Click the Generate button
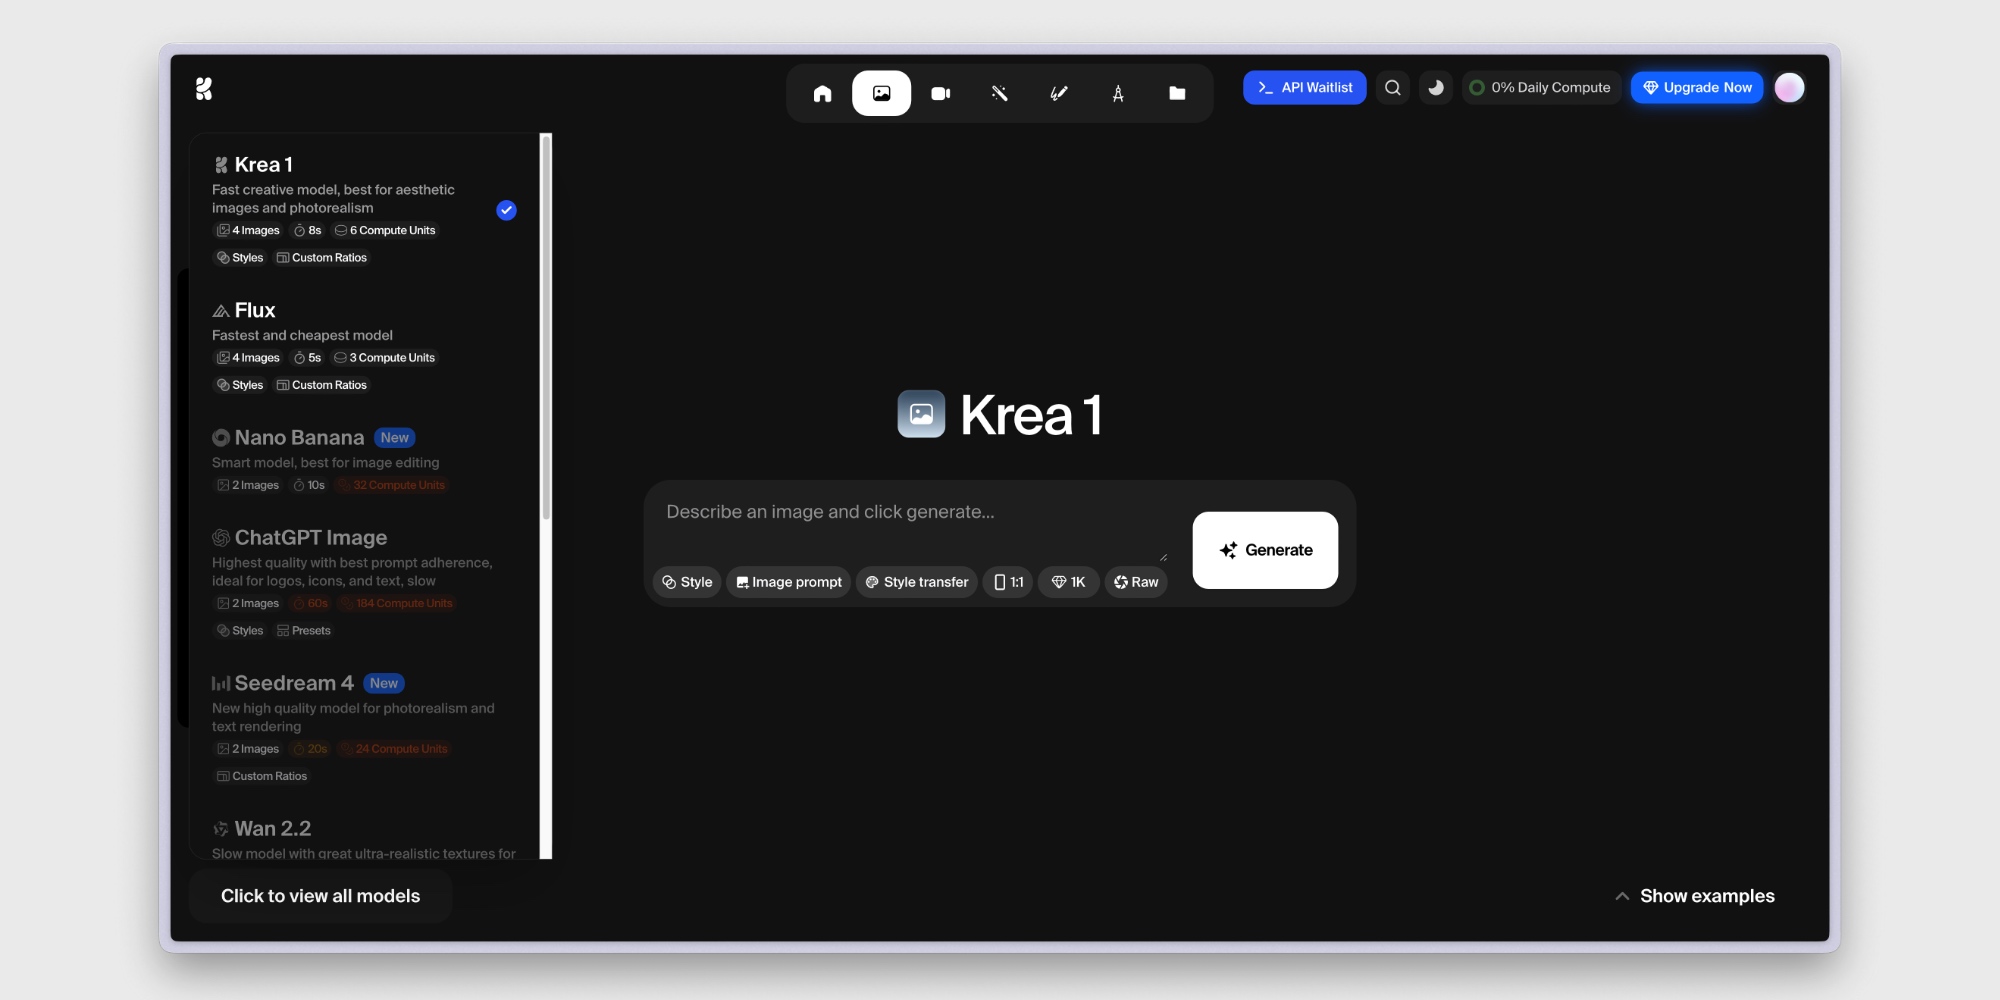 point(1264,550)
